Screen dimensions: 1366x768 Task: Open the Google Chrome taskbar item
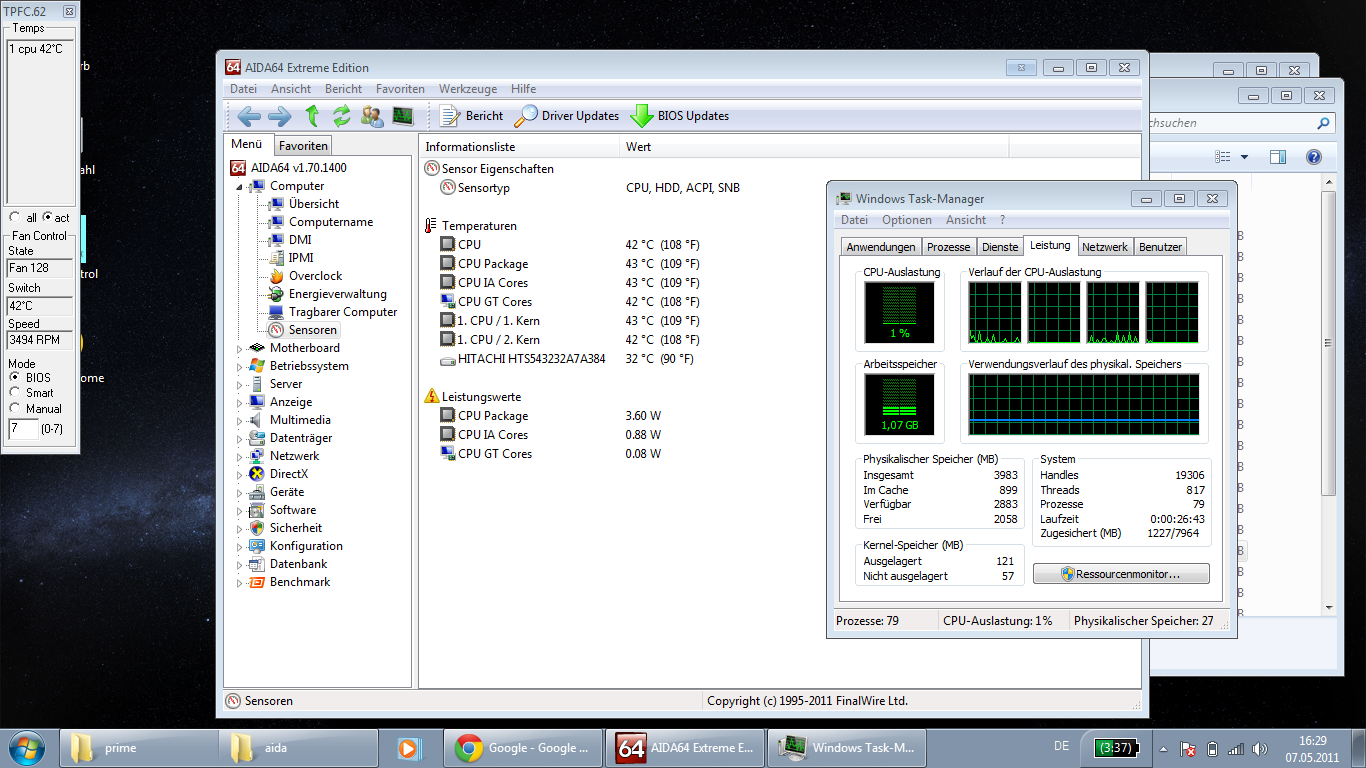point(525,748)
